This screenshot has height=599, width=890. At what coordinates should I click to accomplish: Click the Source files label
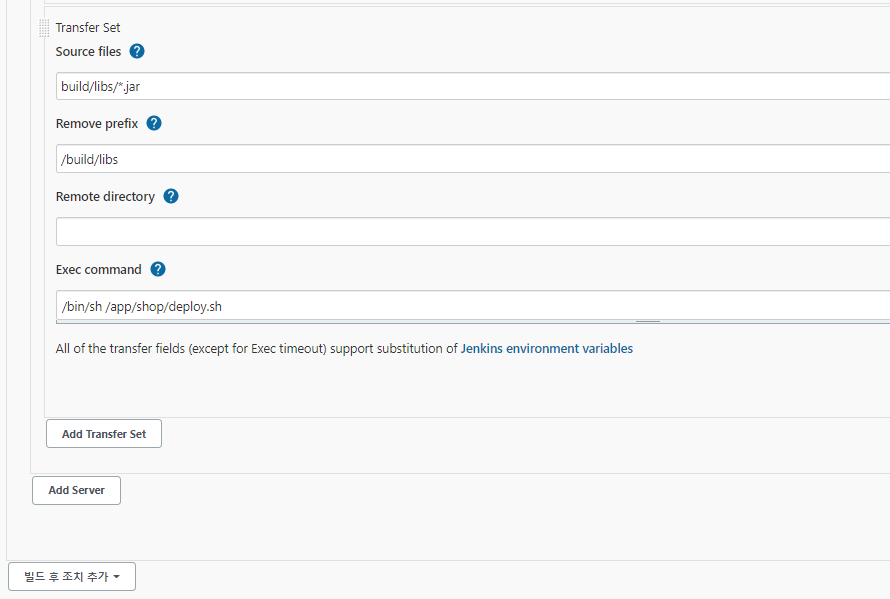(89, 52)
